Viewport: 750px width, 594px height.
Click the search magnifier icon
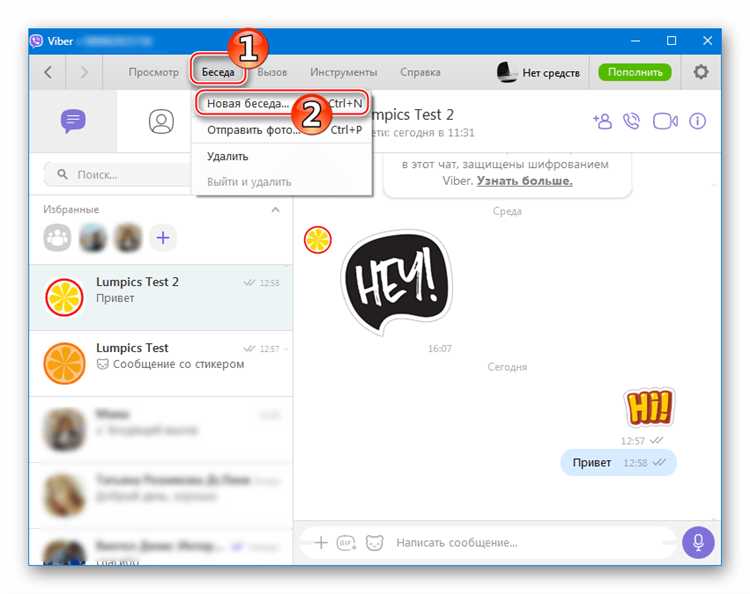62,174
